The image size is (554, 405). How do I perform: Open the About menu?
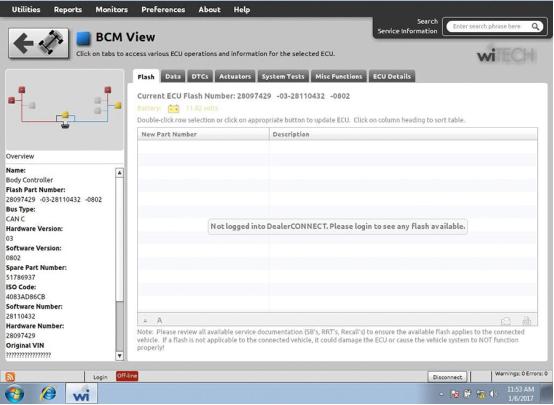pyautogui.click(x=210, y=10)
